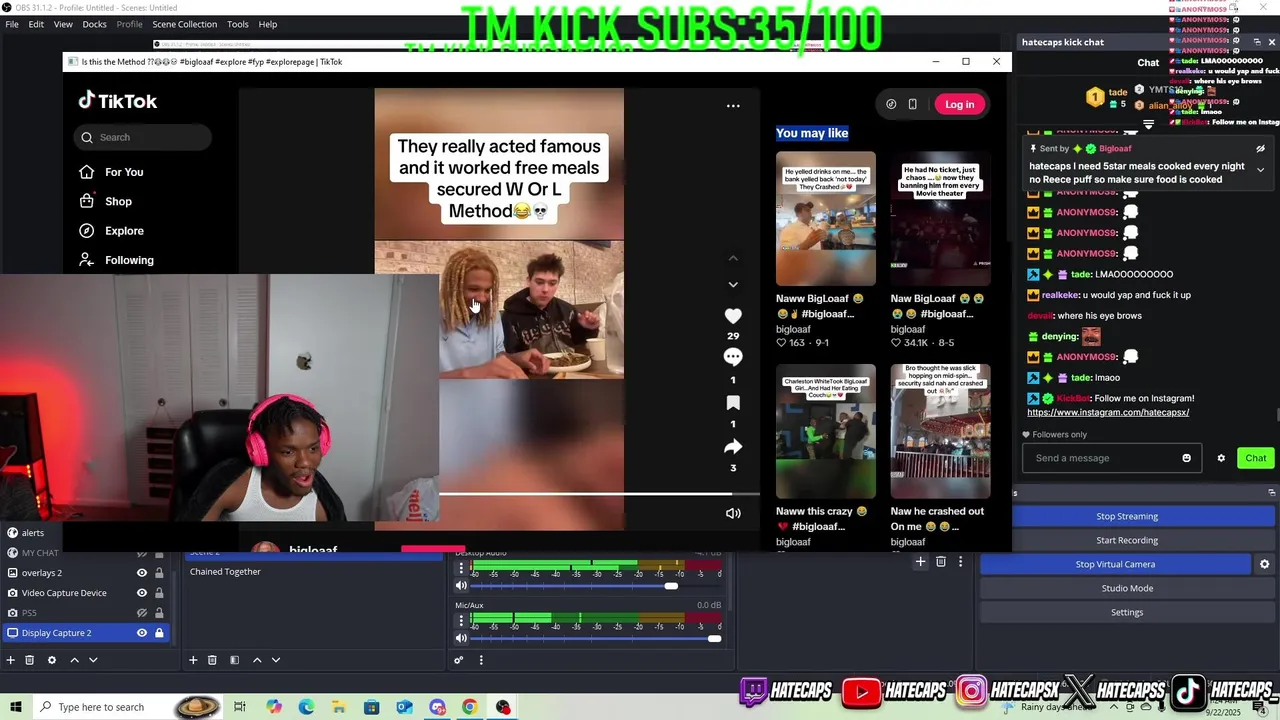Like the TikTok video with heart icon

tap(733, 316)
